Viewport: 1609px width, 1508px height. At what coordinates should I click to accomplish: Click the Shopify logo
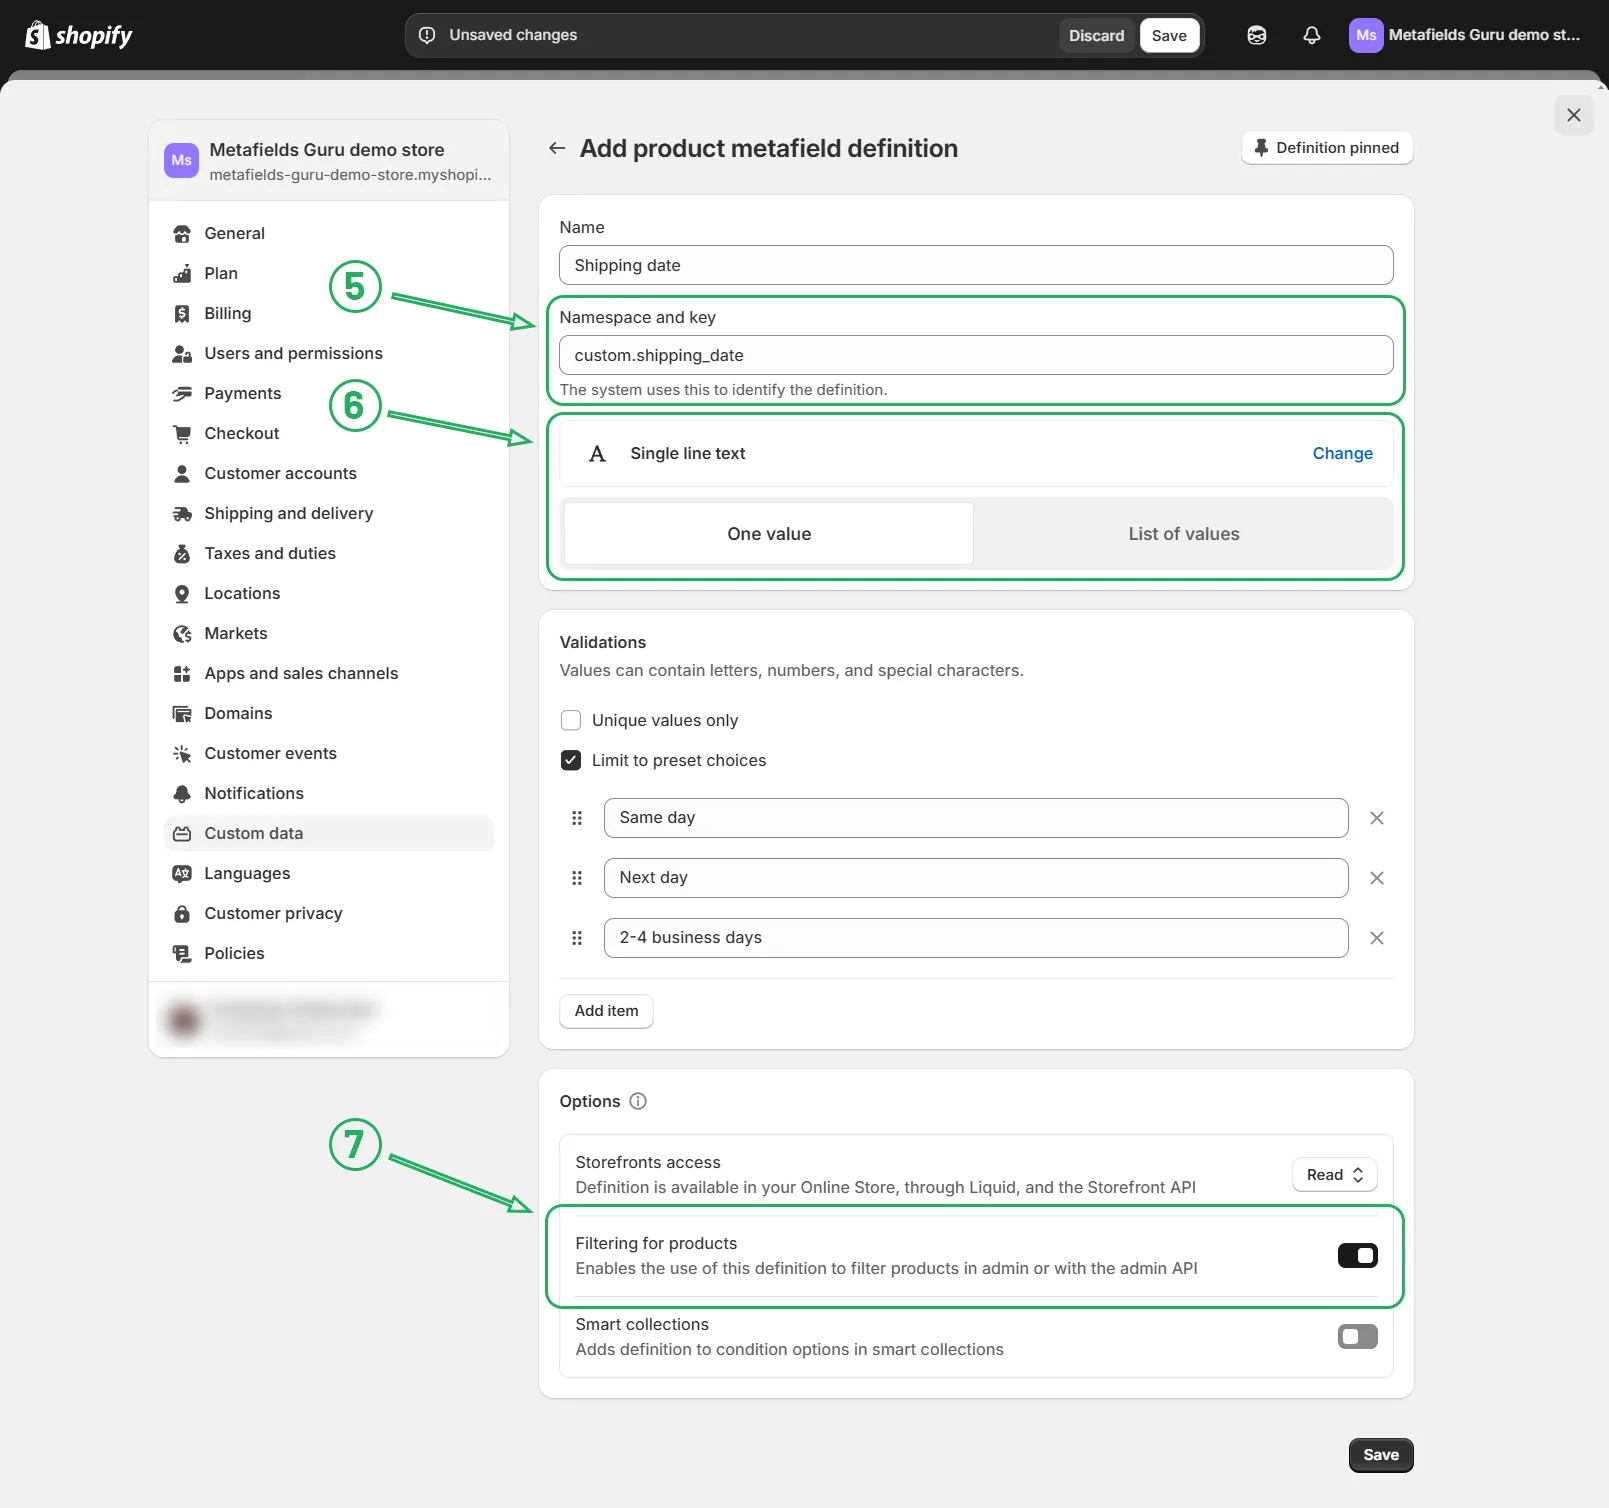[x=78, y=35]
